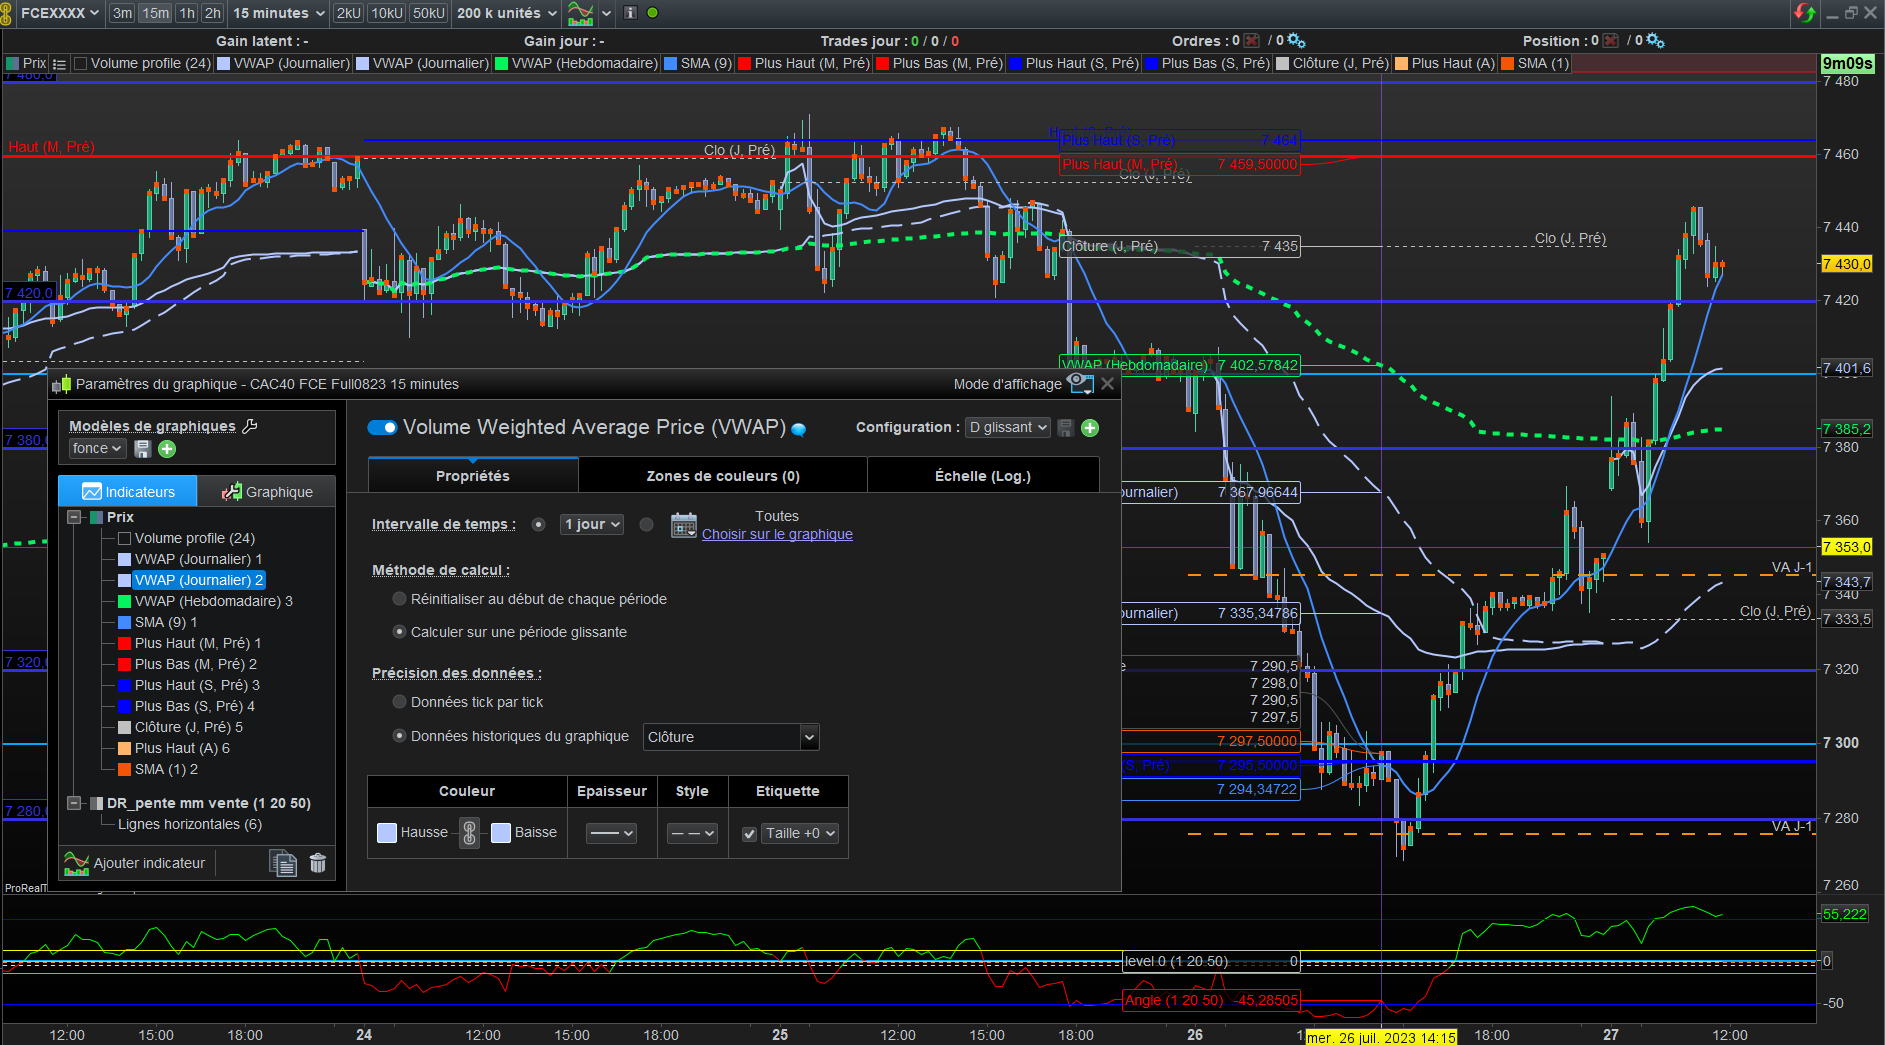Toggle the VWAP indicator on/off switch

pos(382,428)
